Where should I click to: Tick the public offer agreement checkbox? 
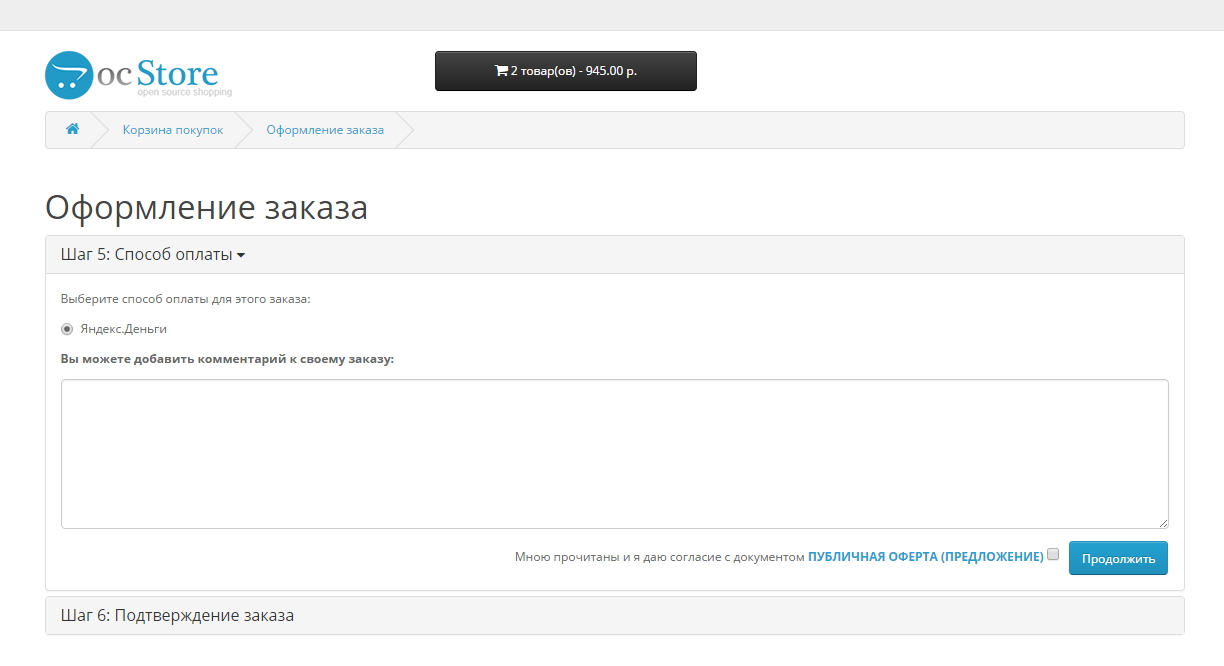(x=1053, y=555)
